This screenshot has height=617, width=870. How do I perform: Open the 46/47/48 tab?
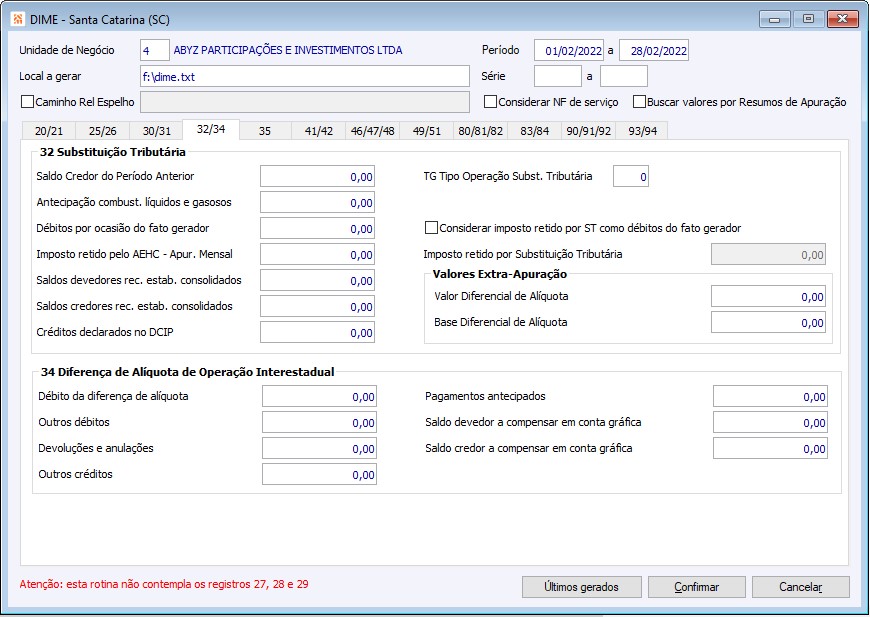pyautogui.click(x=372, y=131)
